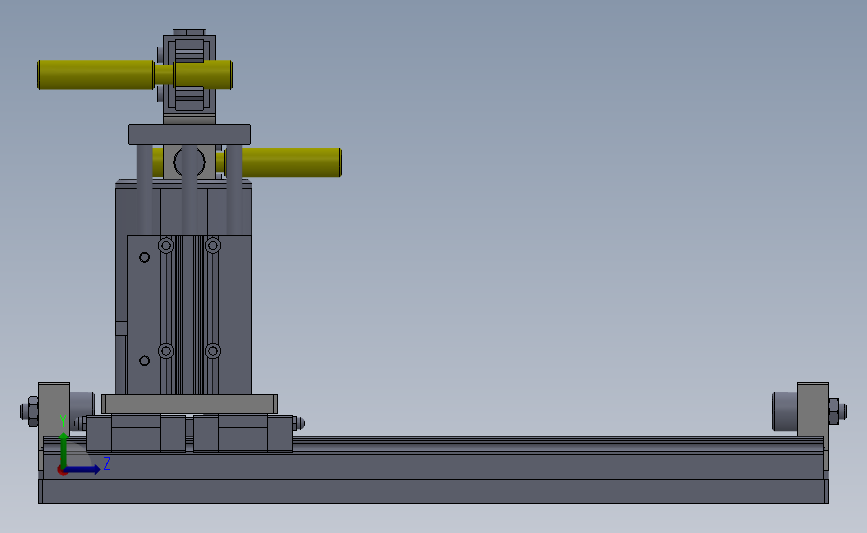Image resolution: width=867 pixels, height=533 pixels.
Task: Click the green Y axis arrow of the triad
Action: click(64, 450)
